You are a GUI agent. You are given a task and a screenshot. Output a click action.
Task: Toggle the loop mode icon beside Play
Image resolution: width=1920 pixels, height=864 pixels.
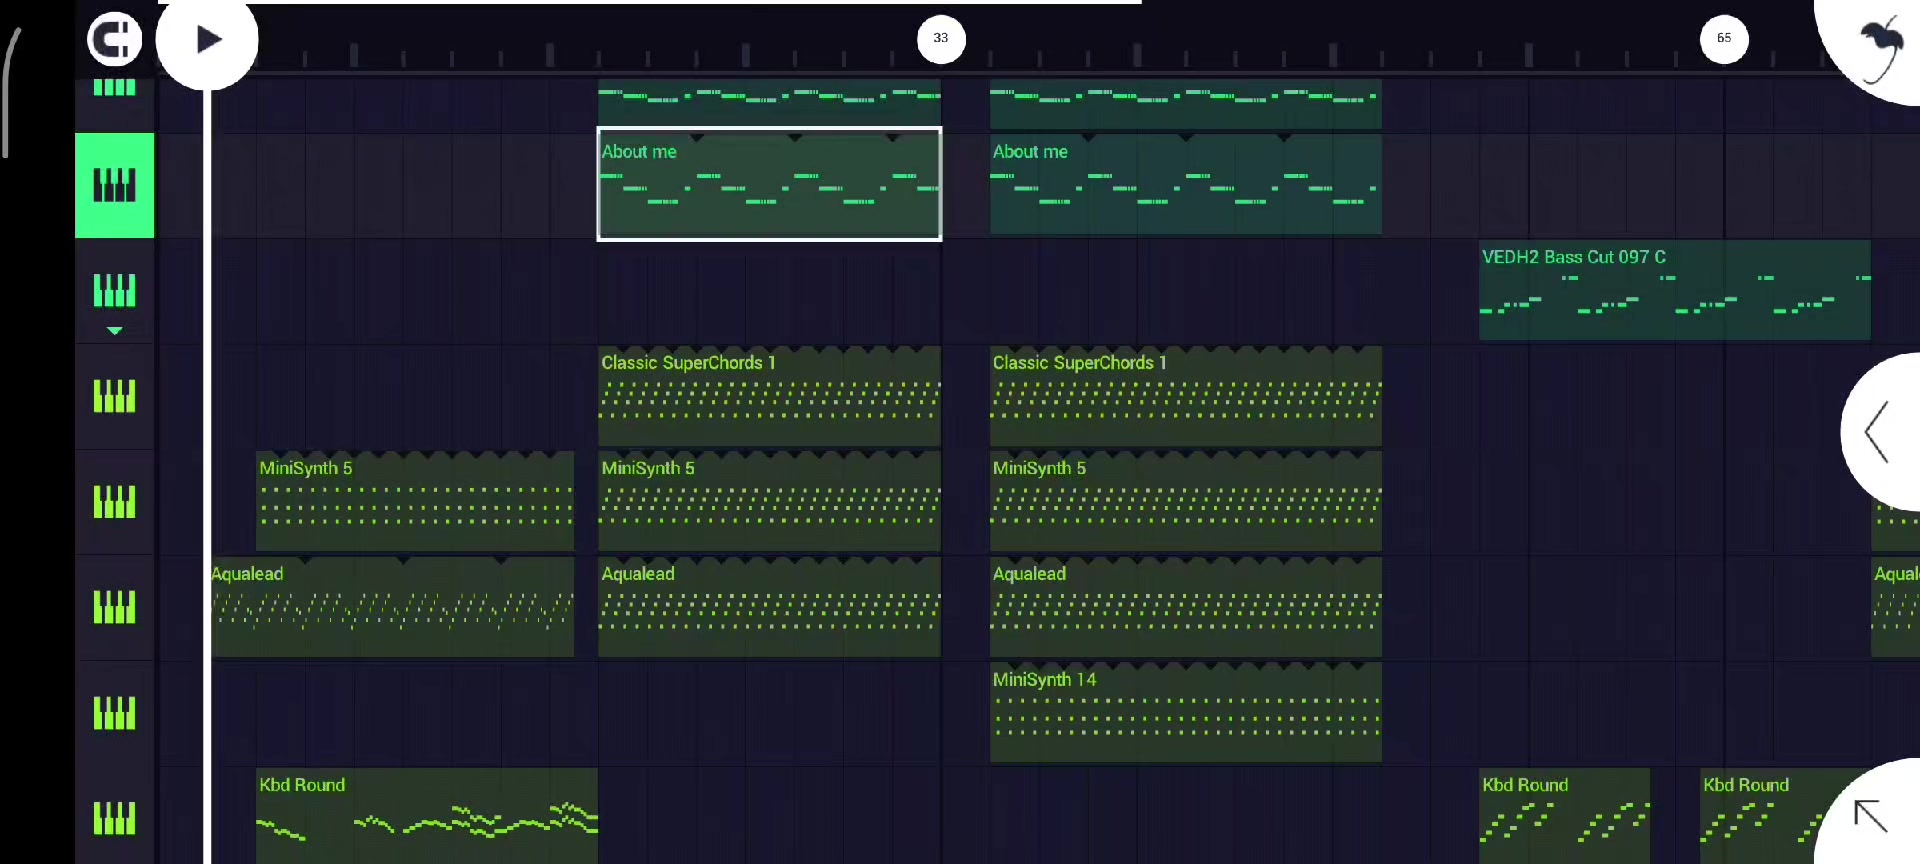coord(114,40)
